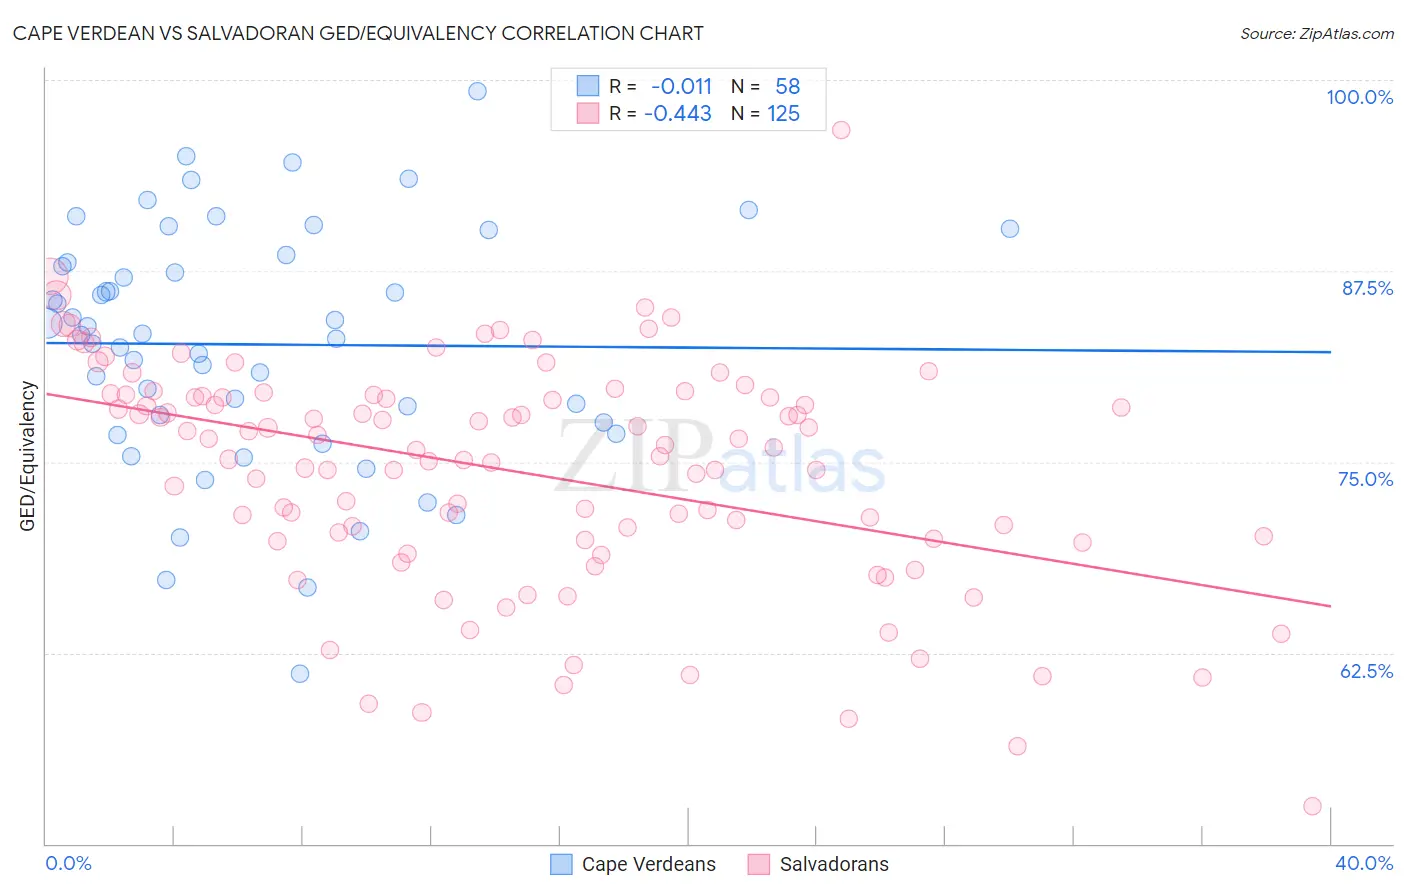
Task: Open the ZipAtlas.com source link
Action: click(1317, 33)
